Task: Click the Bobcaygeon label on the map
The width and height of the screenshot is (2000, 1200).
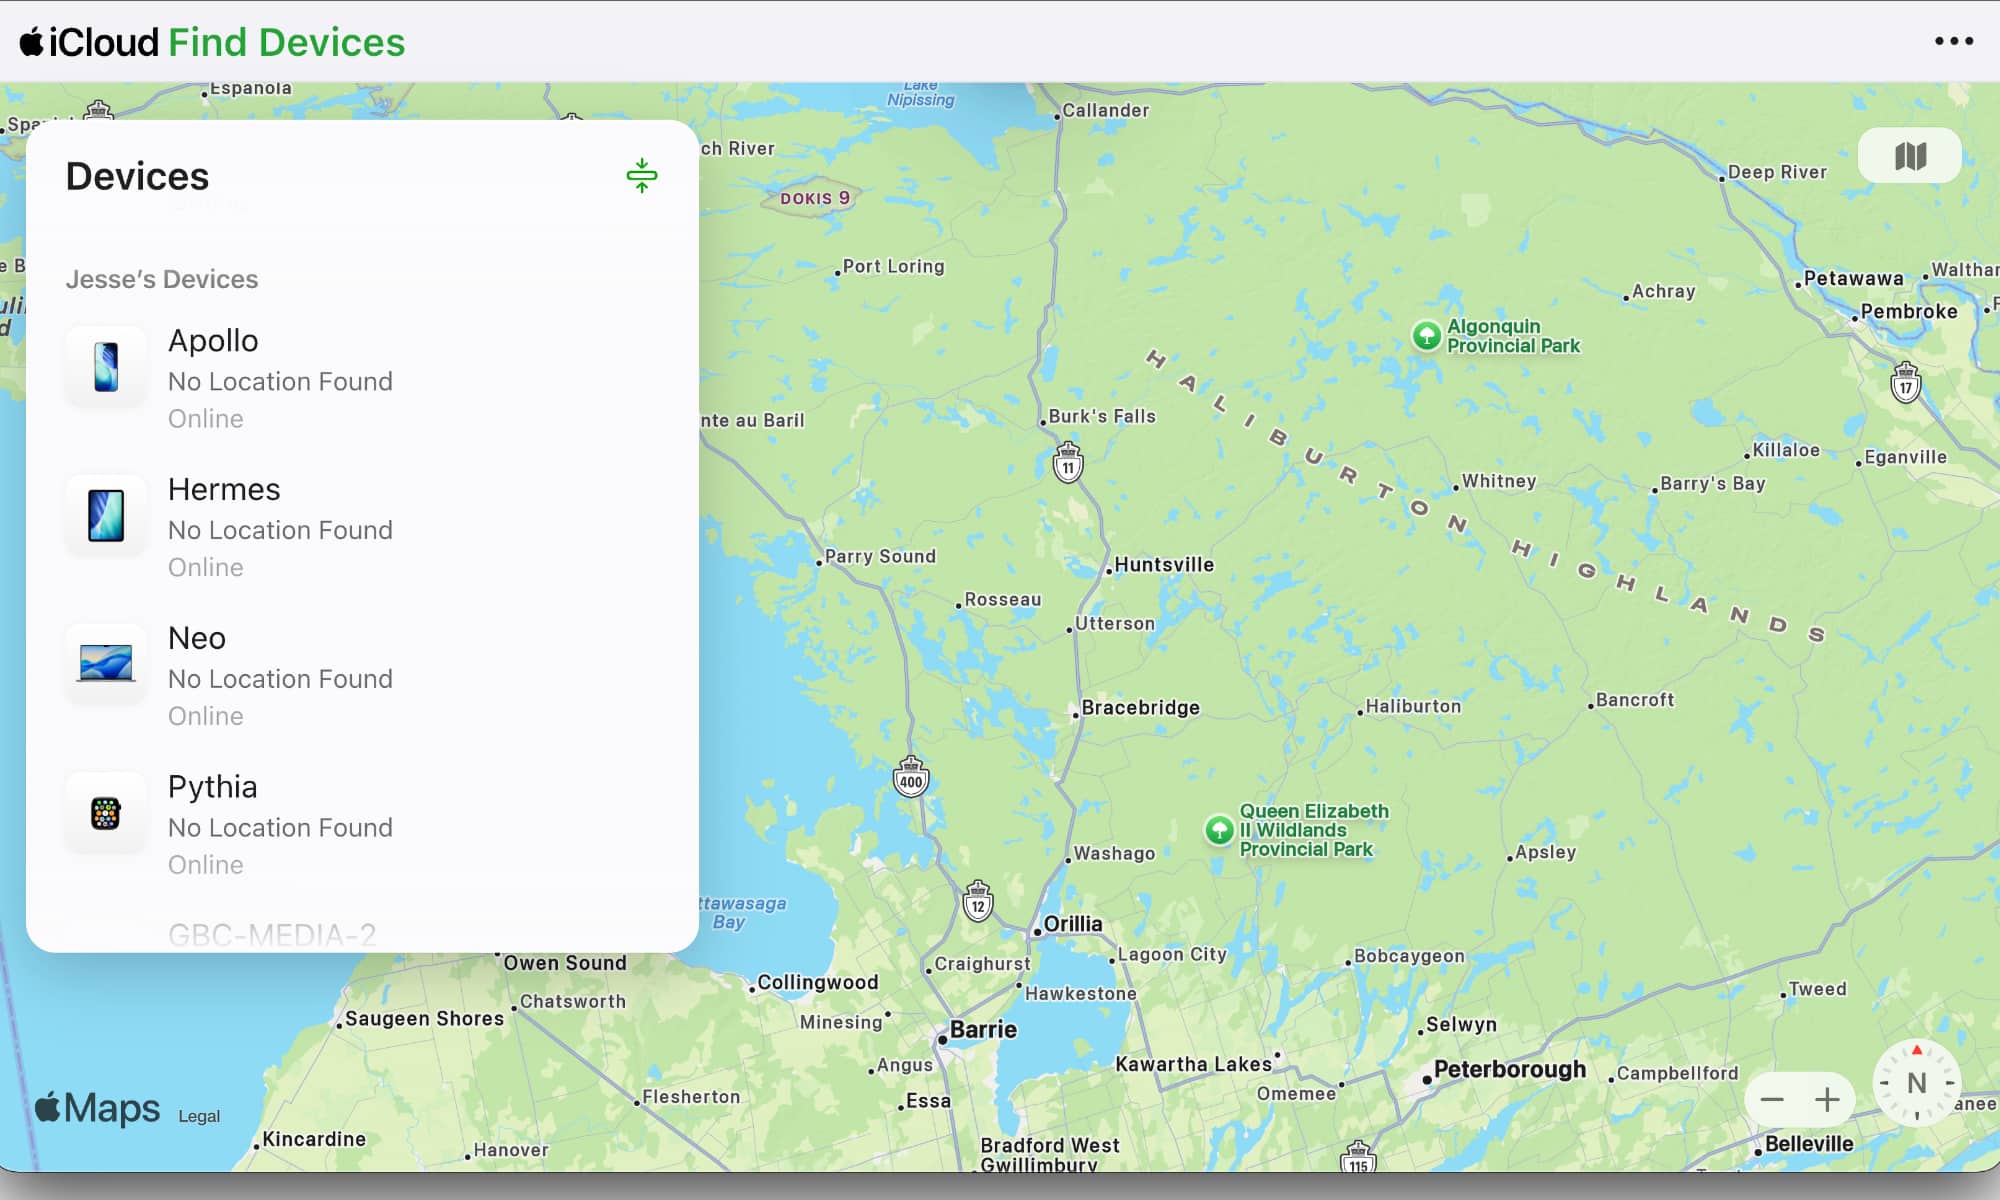Action: (1409, 956)
